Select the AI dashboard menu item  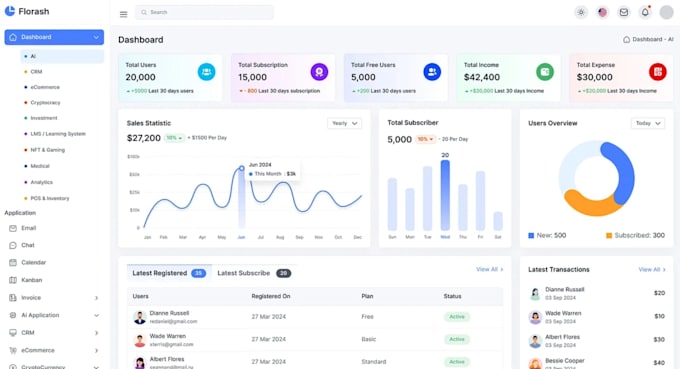(62, 56)
